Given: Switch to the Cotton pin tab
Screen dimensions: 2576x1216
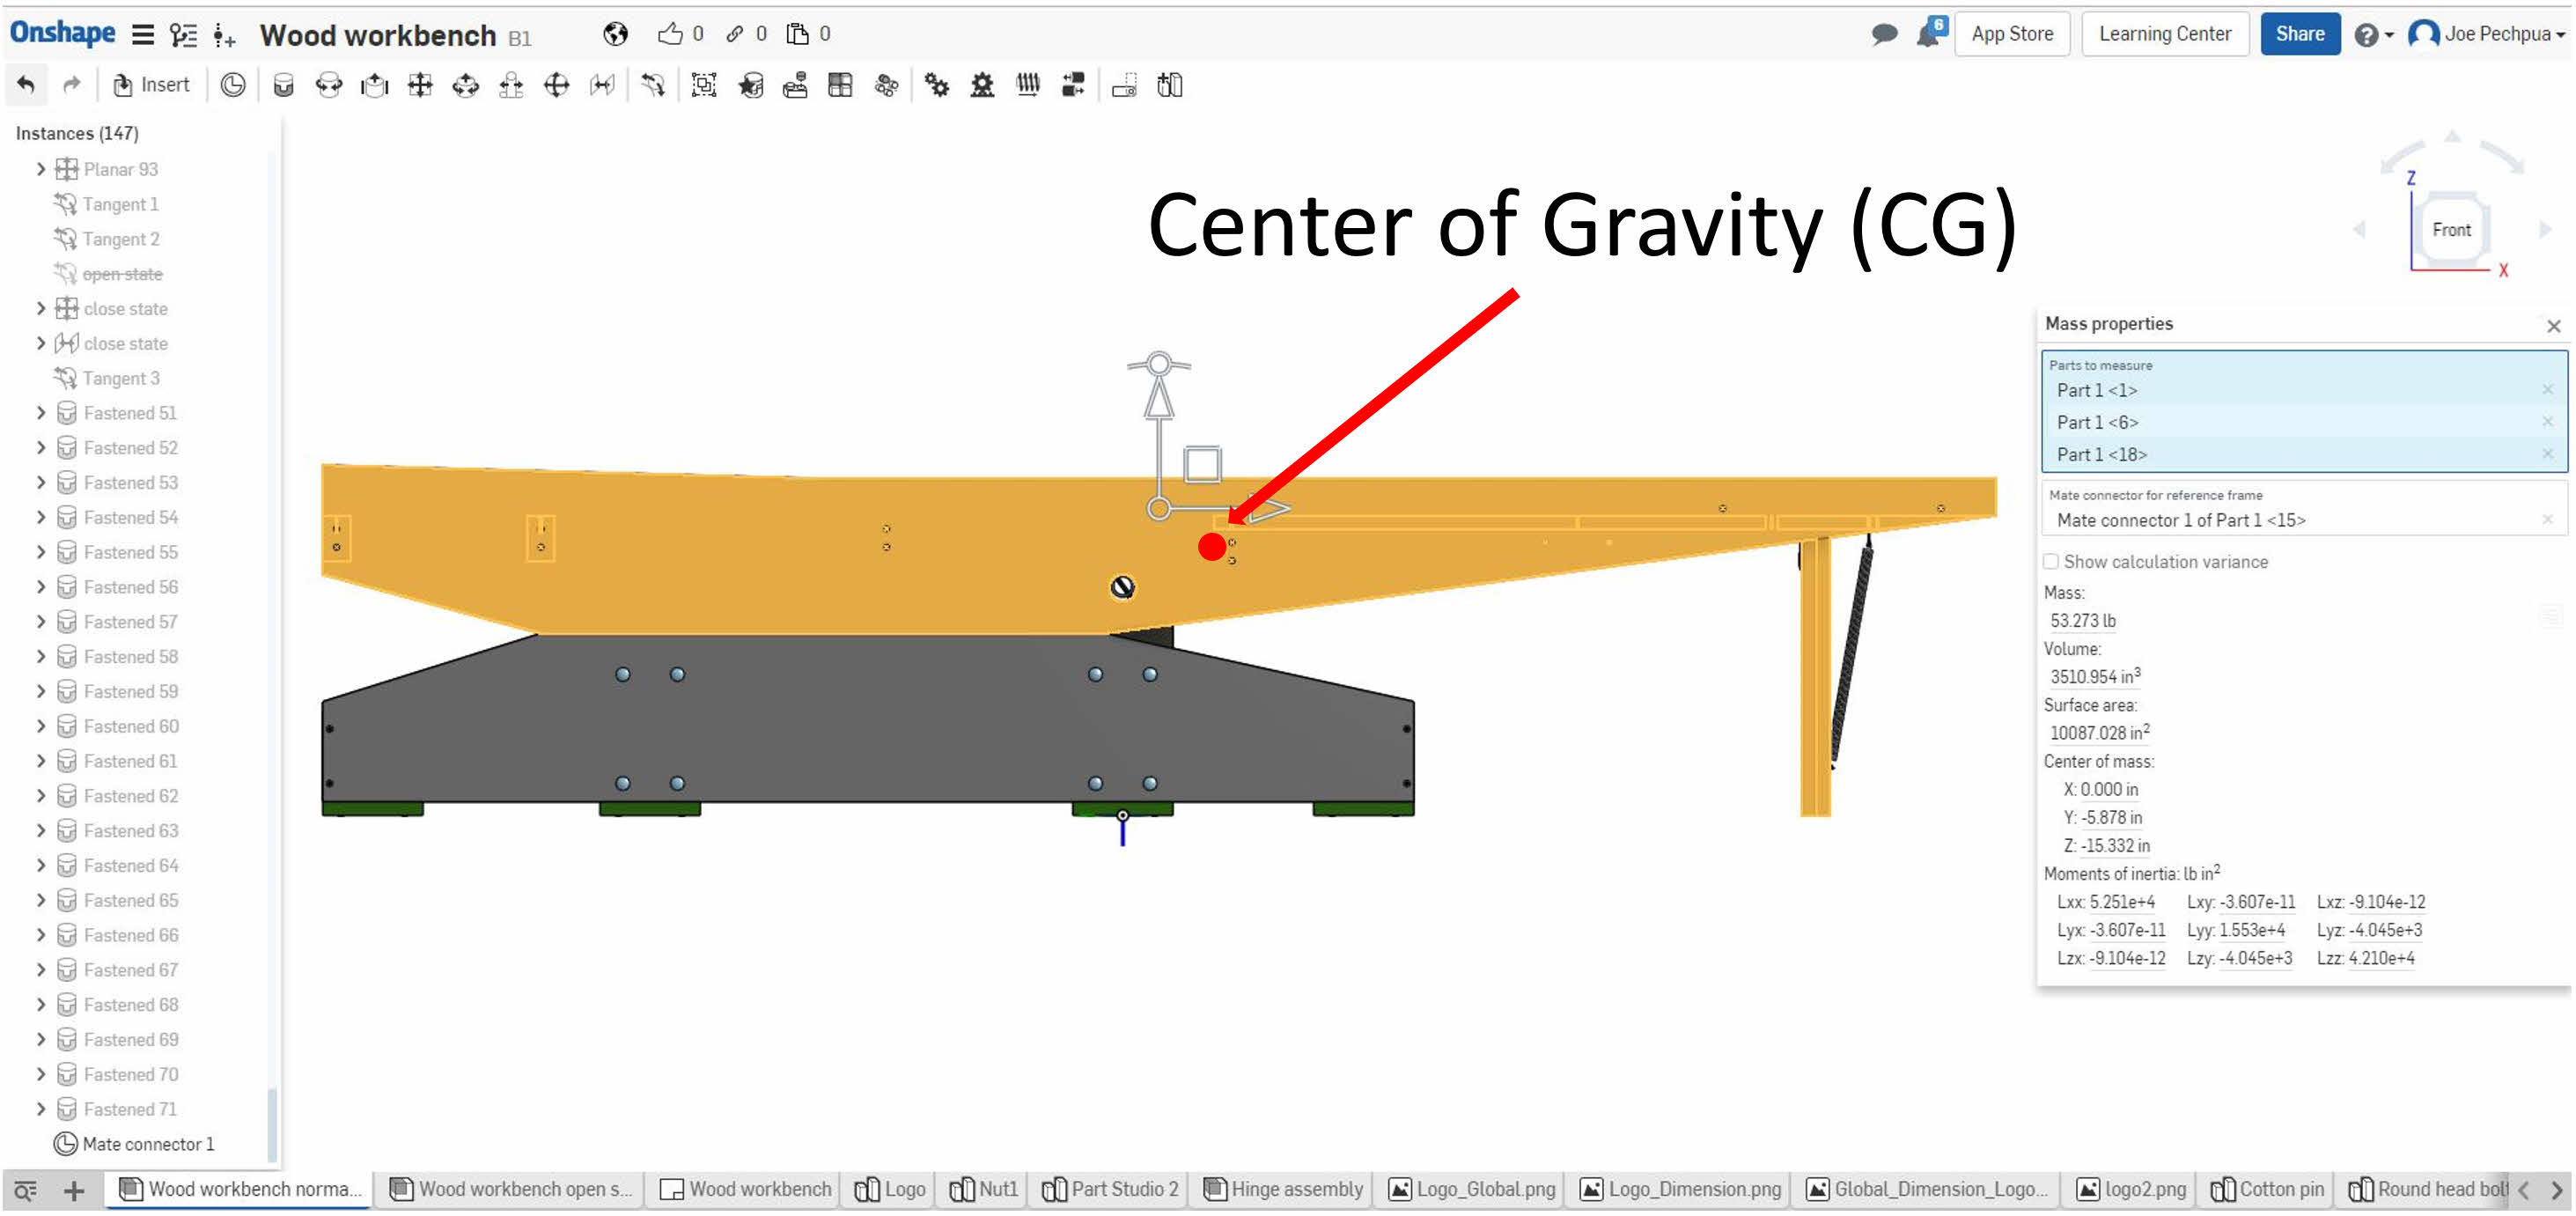Looking at the screenshot, I should click(x=2266, y=1189).
